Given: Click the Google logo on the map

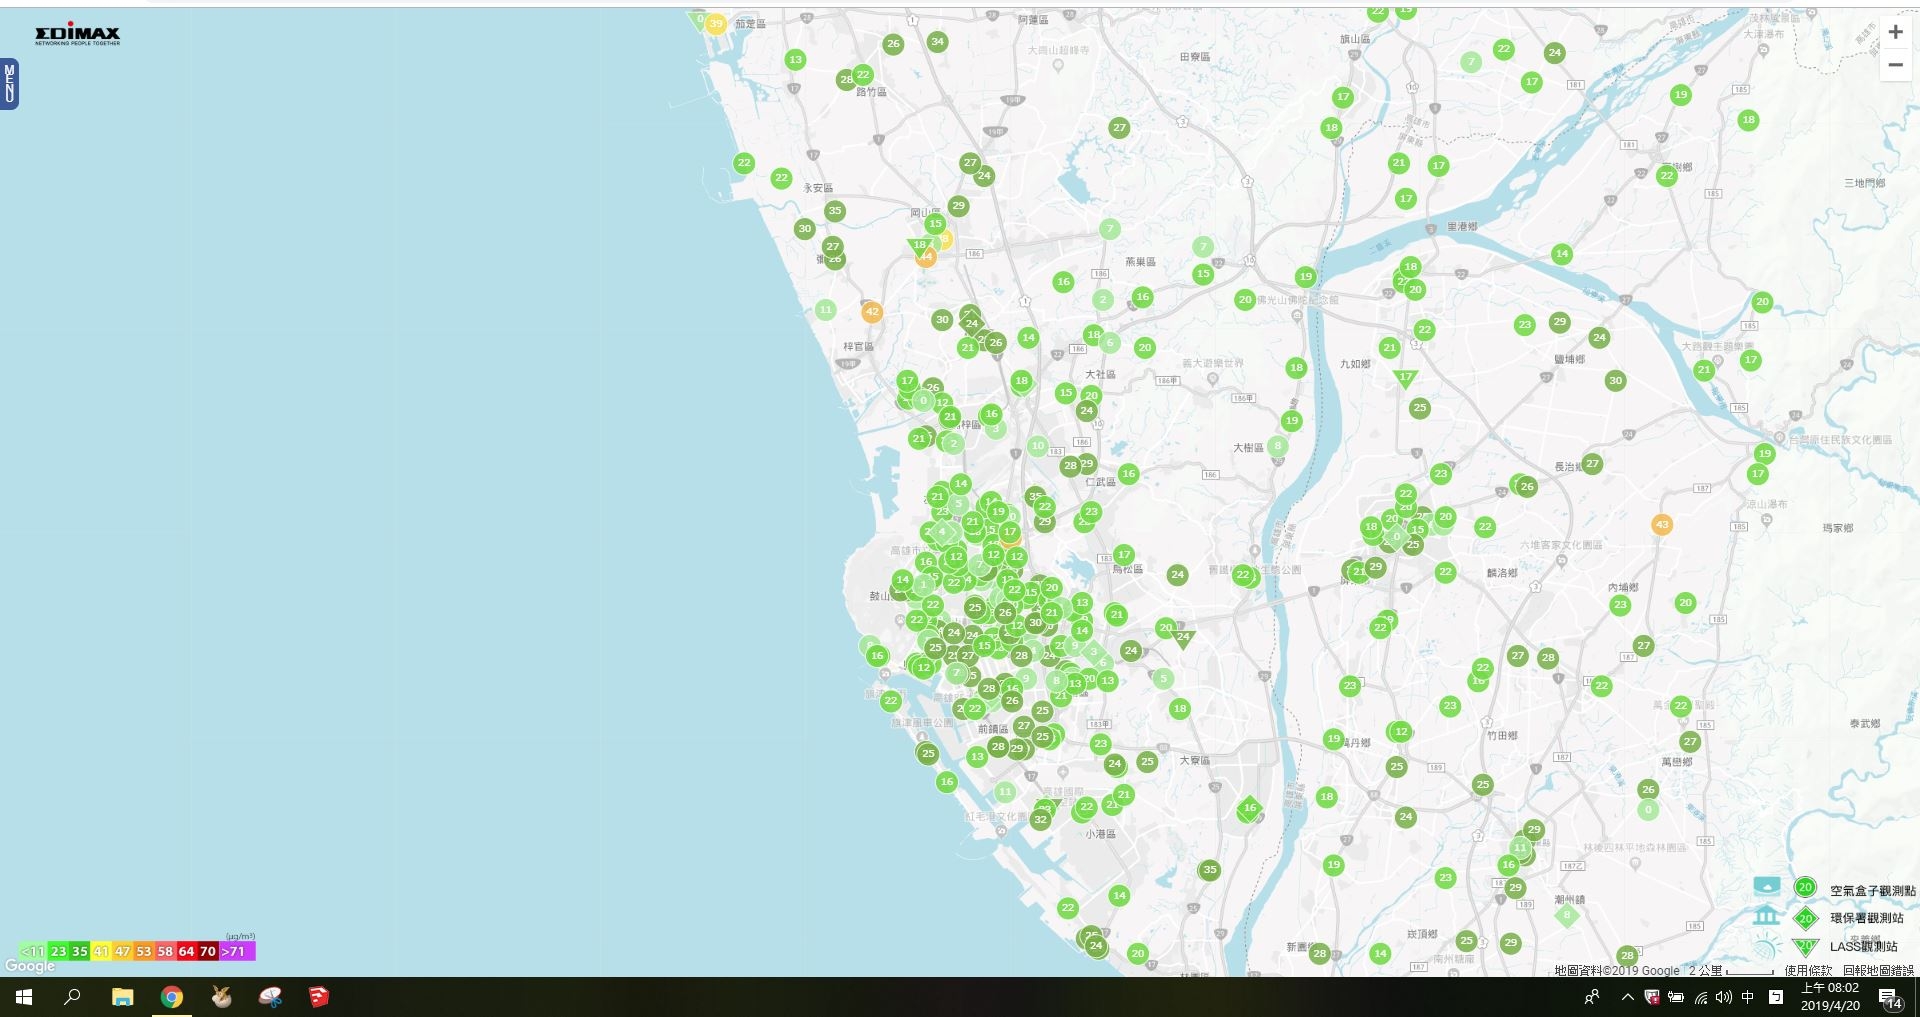Looking at the screenshot, I should click(x=30, y=966).
